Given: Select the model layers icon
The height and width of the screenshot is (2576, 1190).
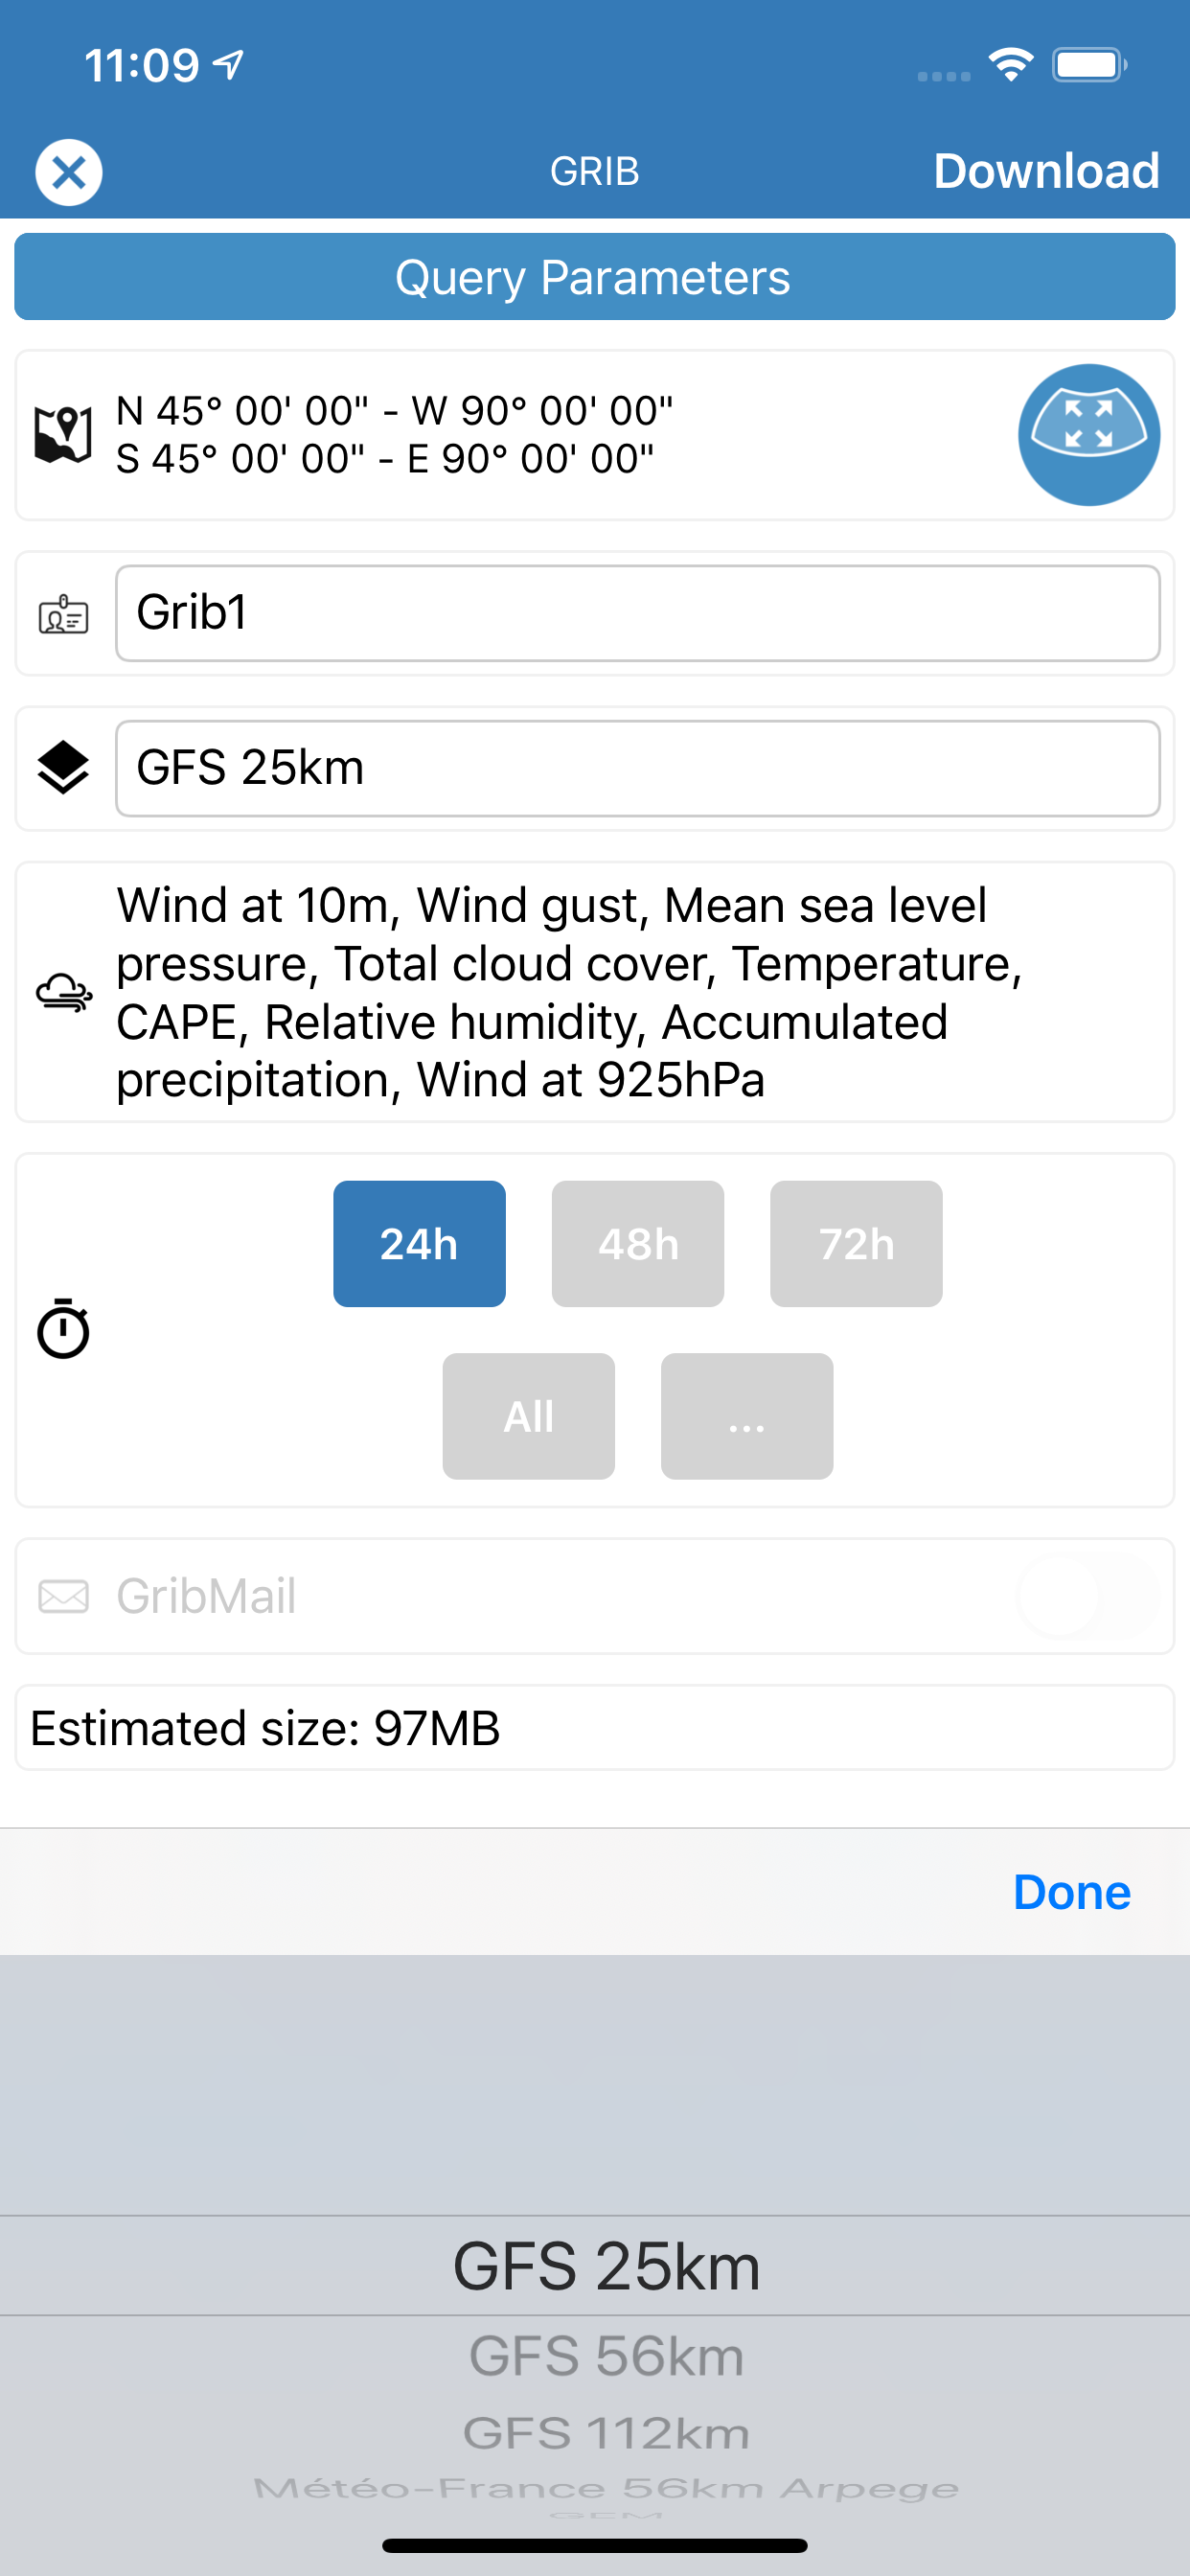Looking at the screenshot, I should tap(62, 768).
